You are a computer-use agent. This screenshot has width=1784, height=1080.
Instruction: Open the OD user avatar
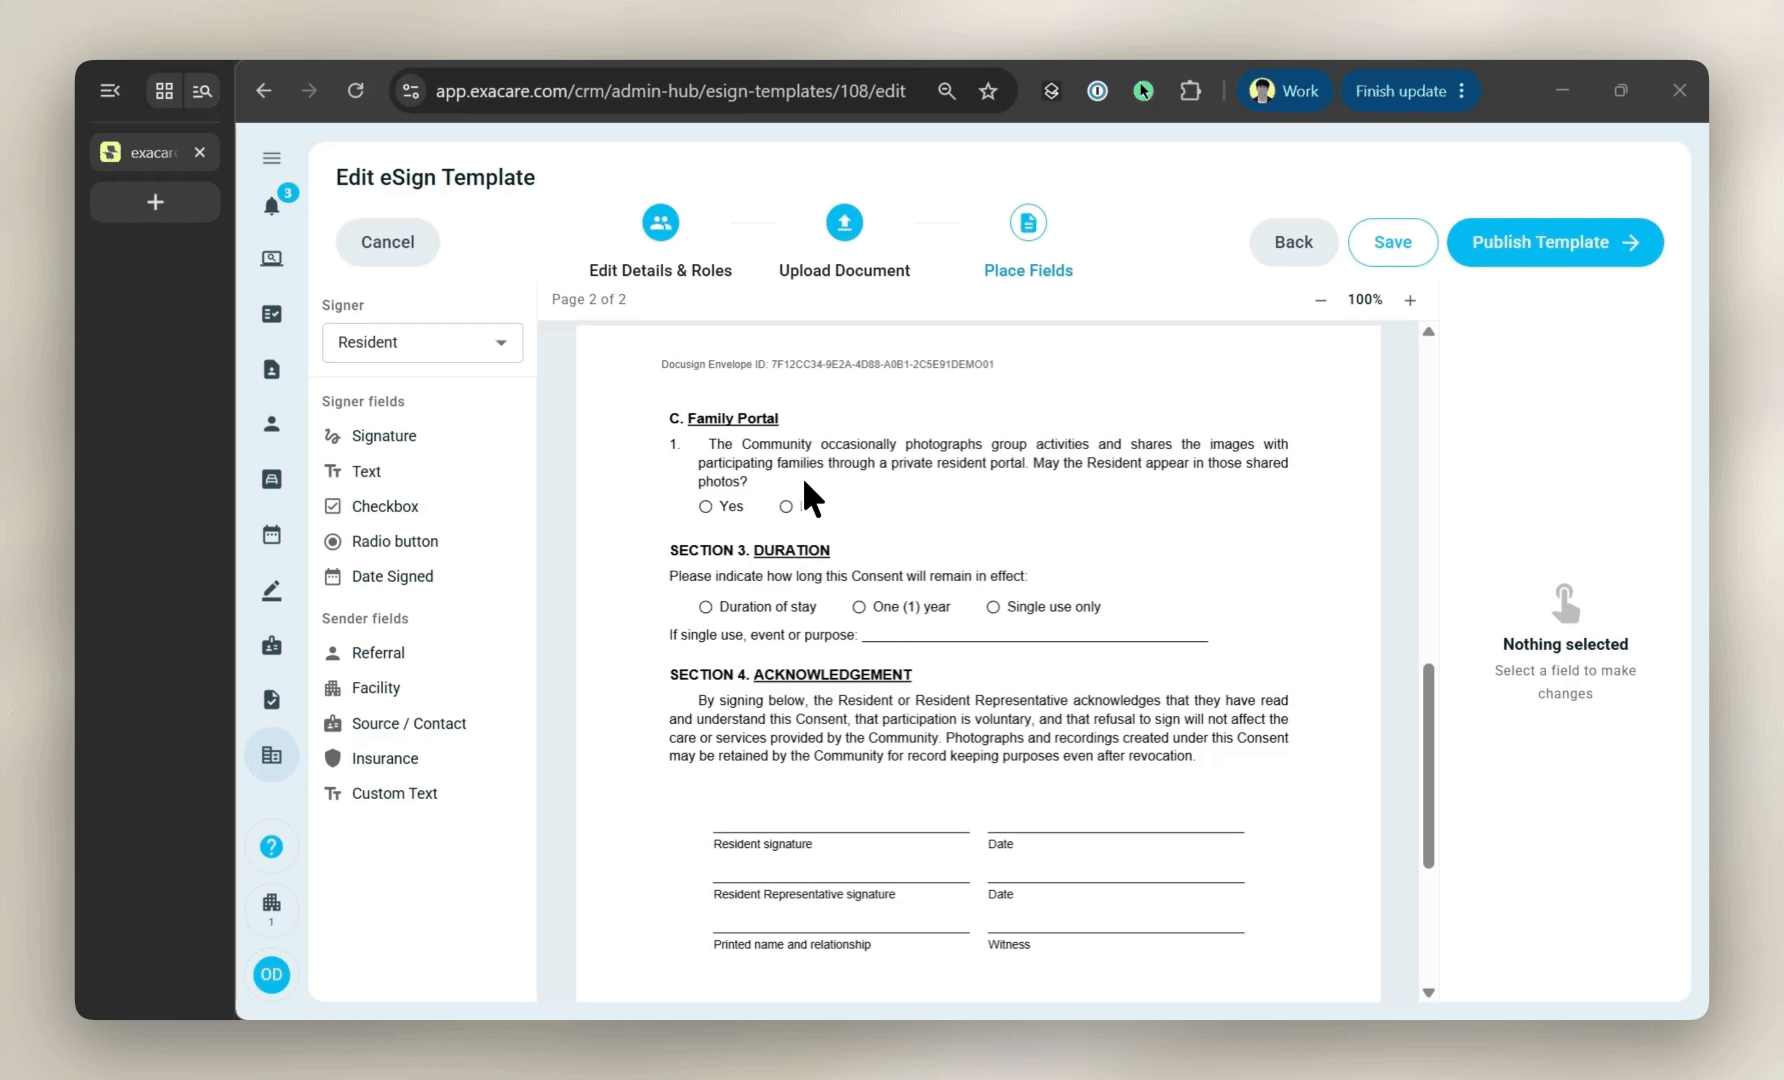(271, 975)
